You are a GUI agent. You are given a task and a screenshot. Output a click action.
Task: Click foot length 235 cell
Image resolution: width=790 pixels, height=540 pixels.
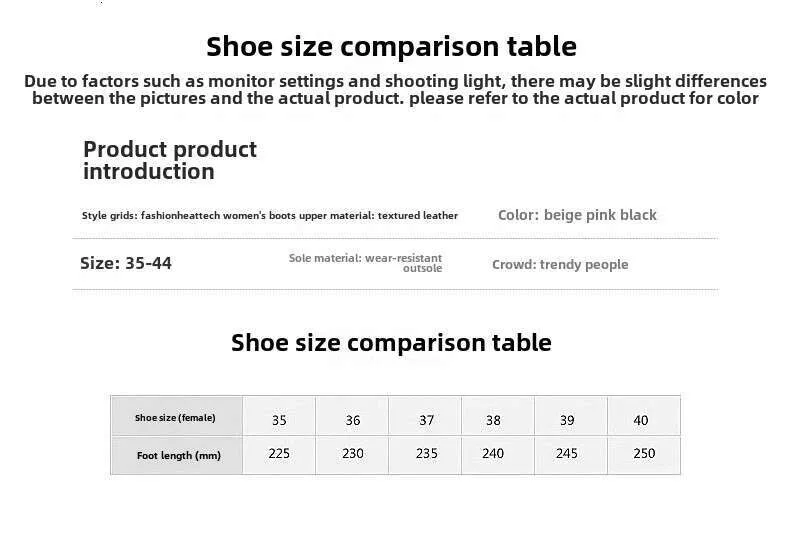click(x=425, y=455)
